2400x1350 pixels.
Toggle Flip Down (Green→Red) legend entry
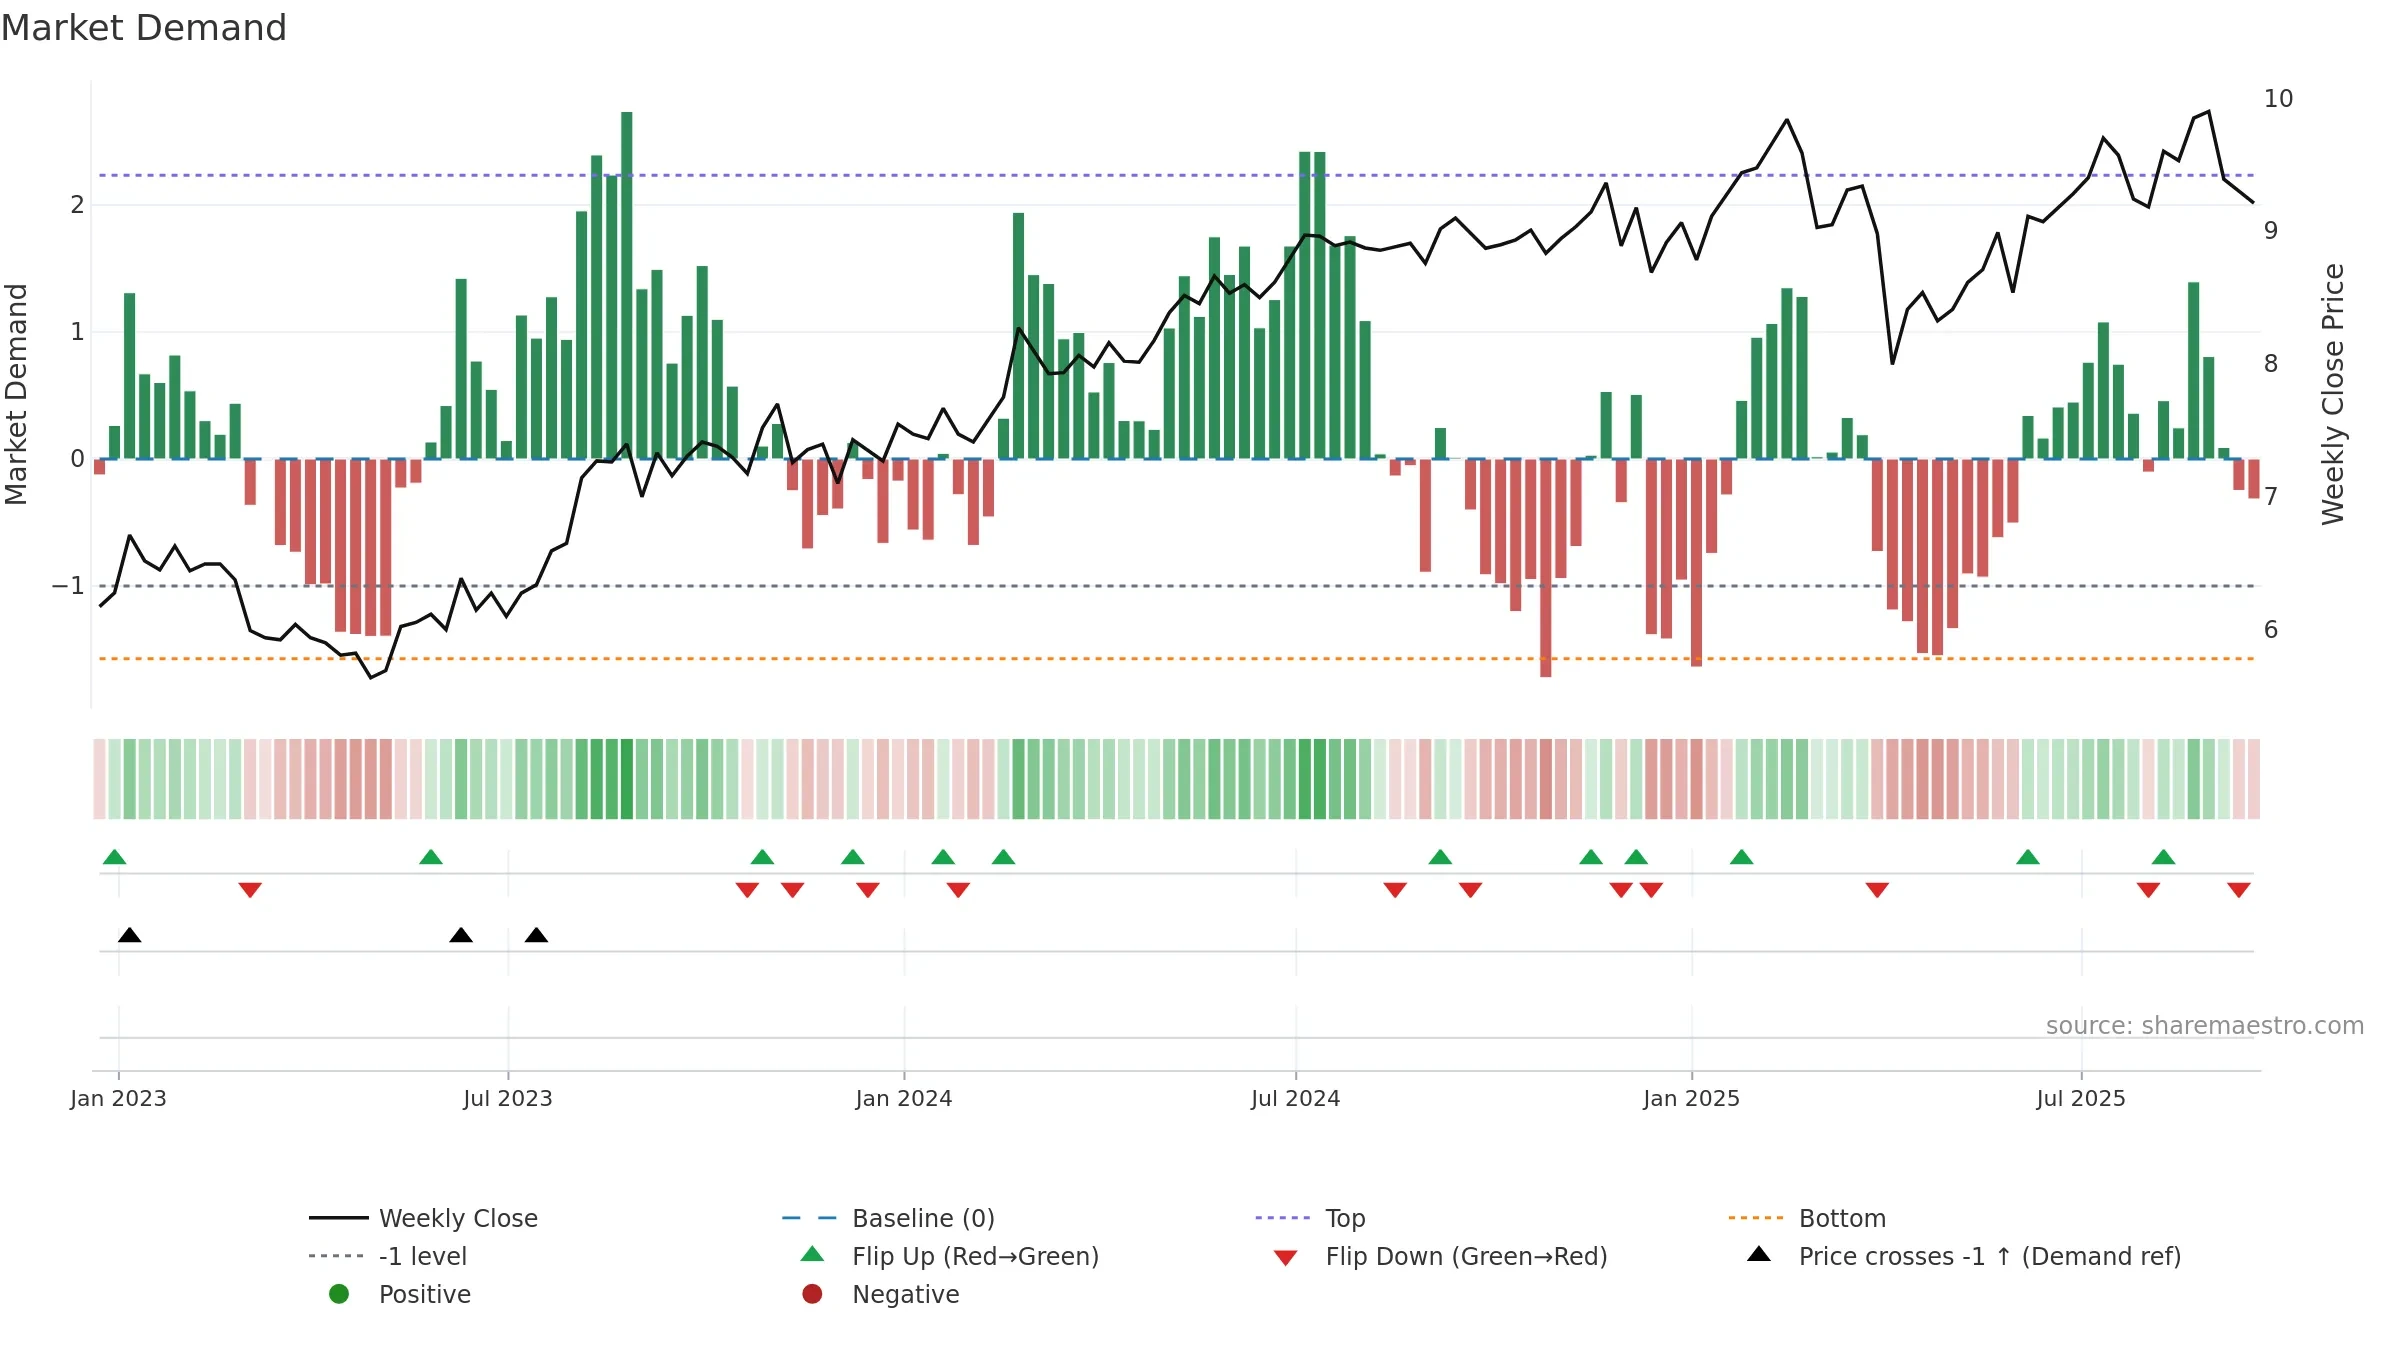(1440, 1256)
